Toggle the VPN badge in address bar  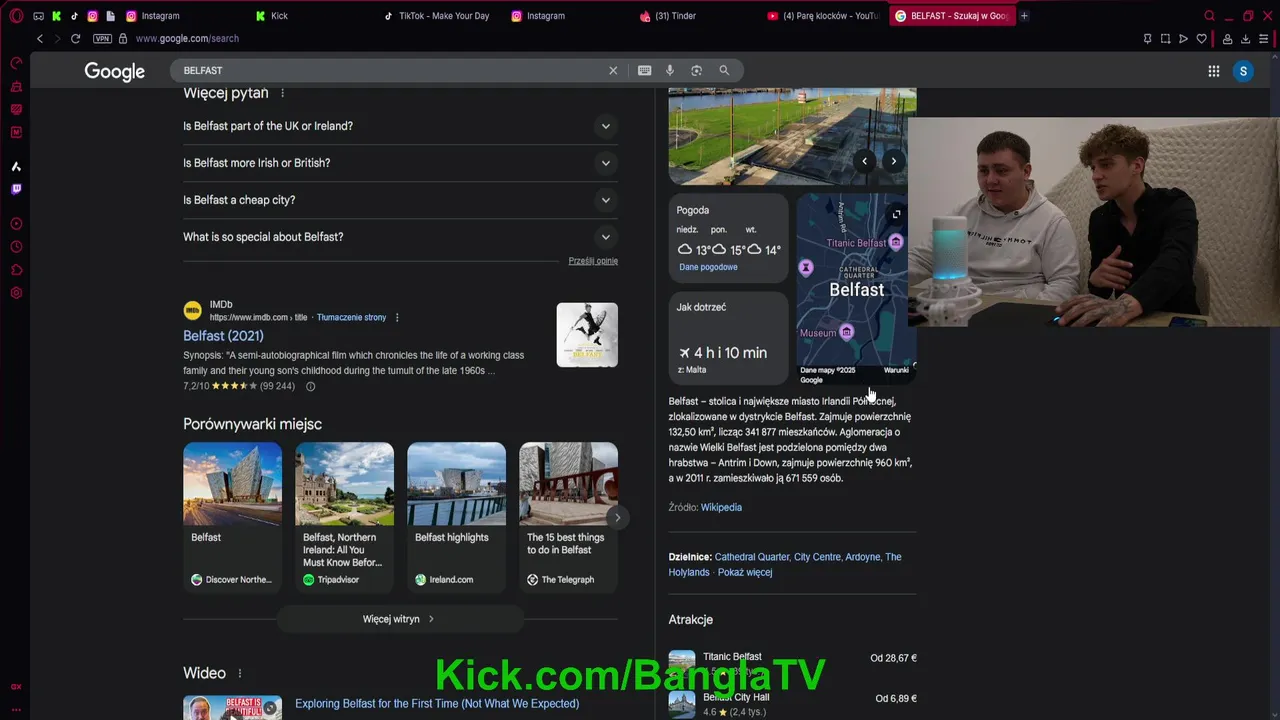102,39
